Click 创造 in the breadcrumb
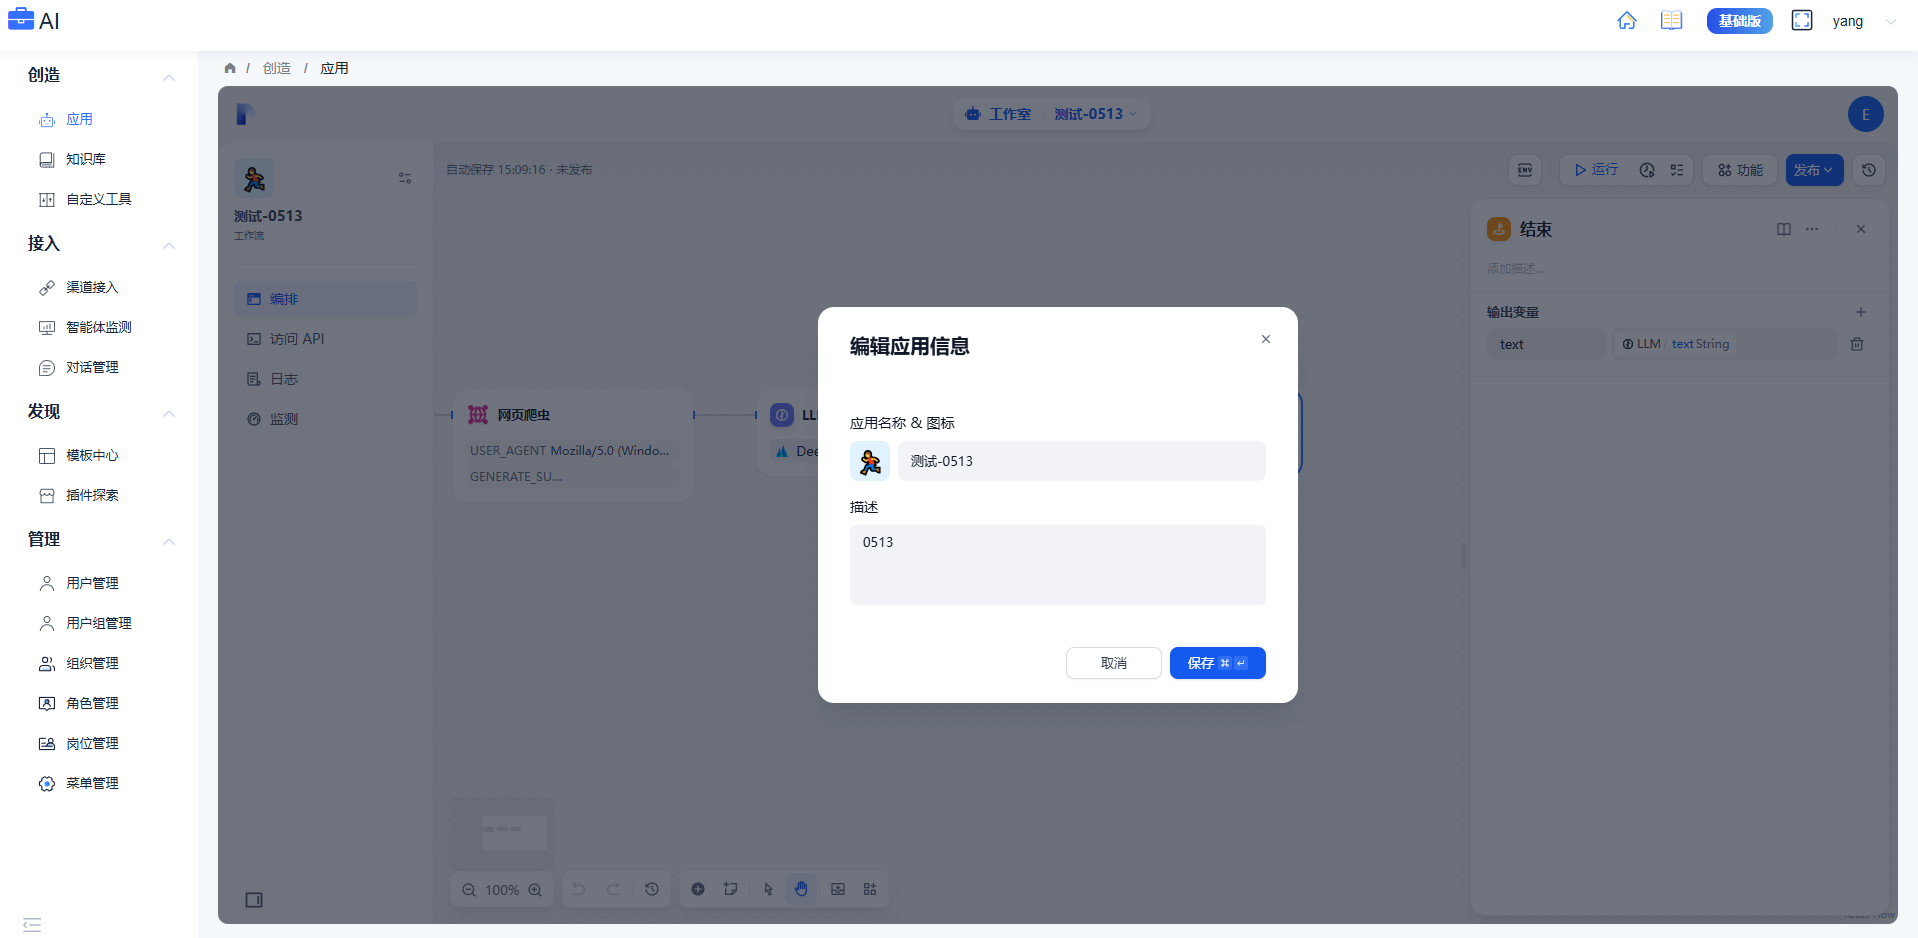 pyautogui.click(x=277, y=68)
